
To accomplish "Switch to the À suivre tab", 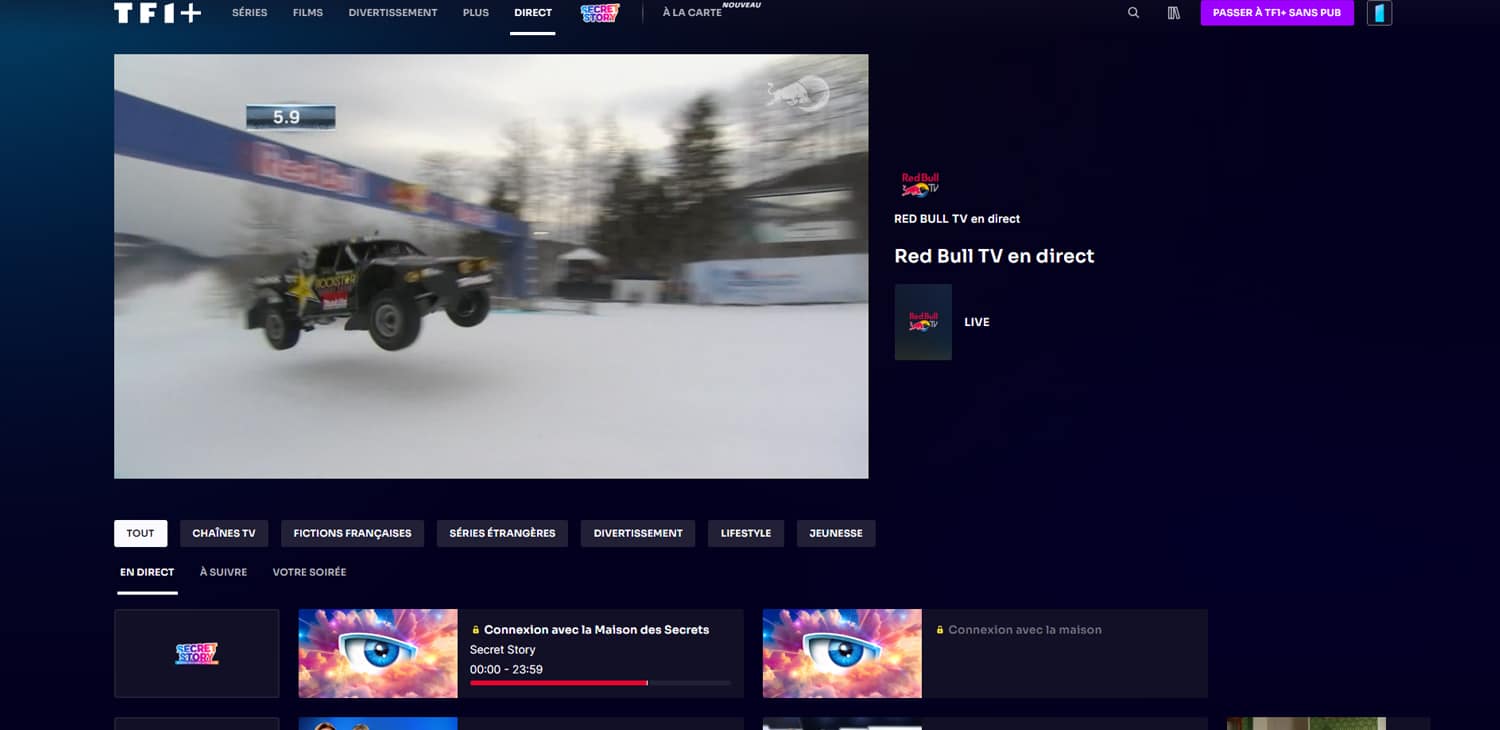I will pyautogui.click(x=223, y=572).
